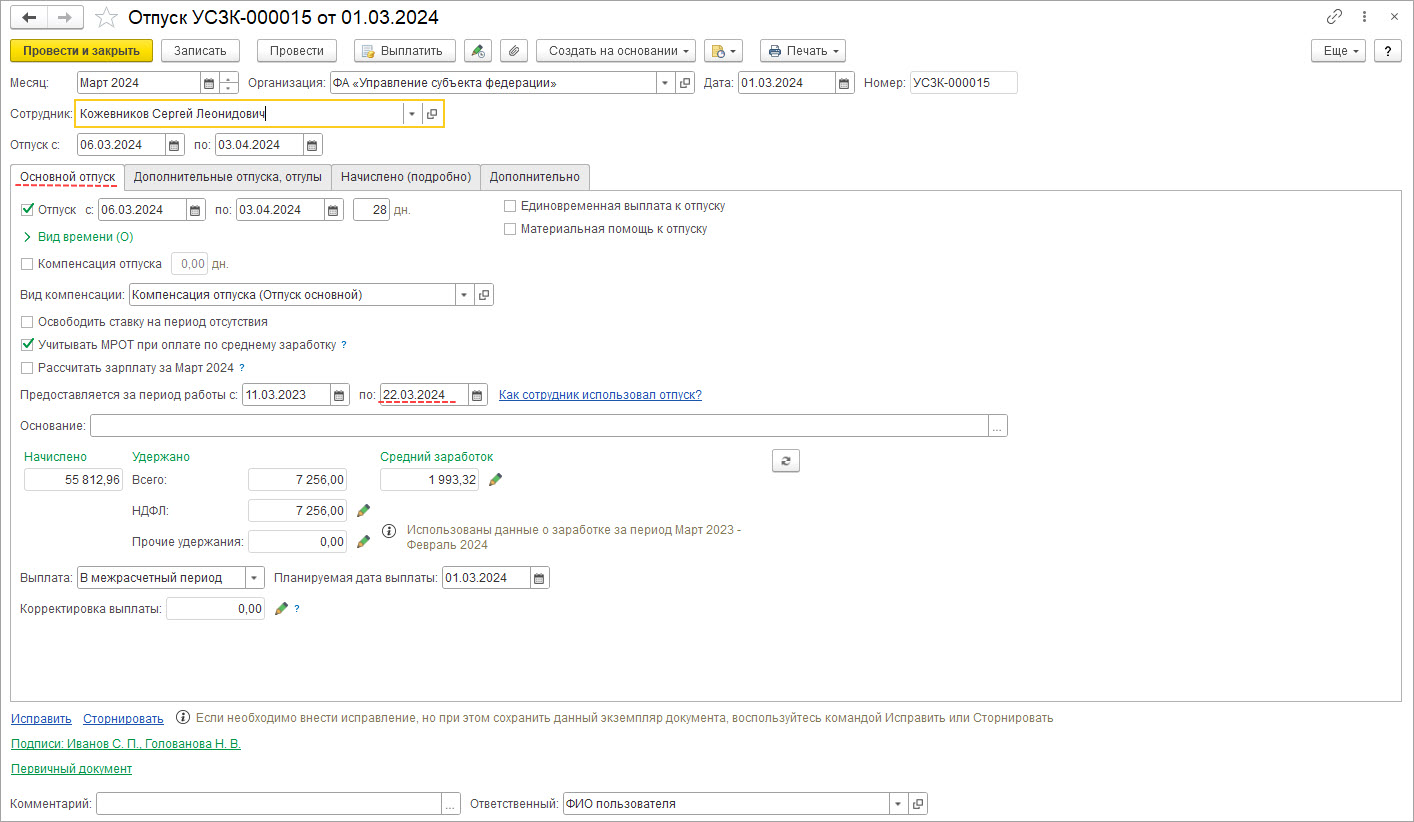The height and width of the screenshot is (822, 1414).
Task: Open calendar for tab vacation end 03.04.2024
Action: [335, 210]
